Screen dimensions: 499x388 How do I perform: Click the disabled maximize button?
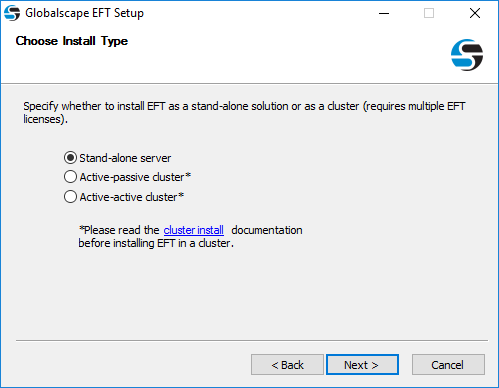429,13
